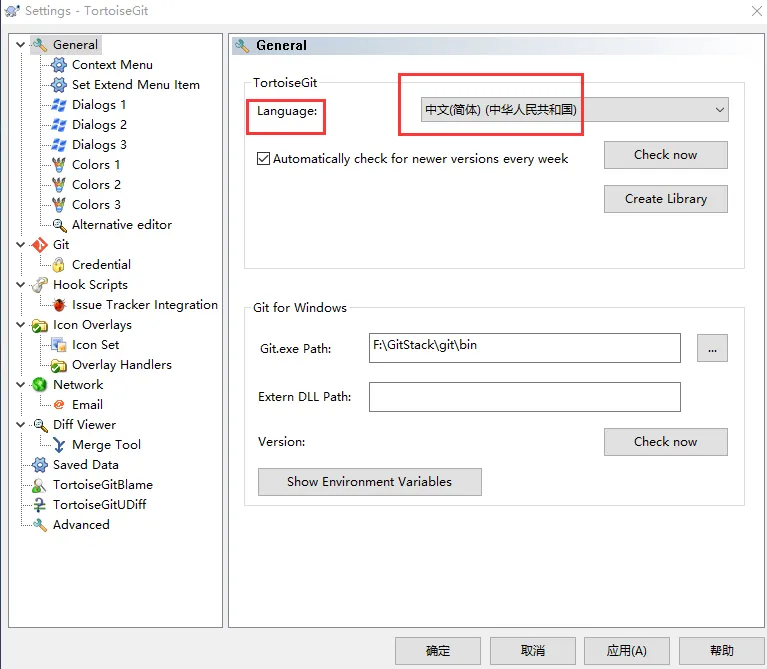Click the TortoiseGitUDiff icon
This screenshot has width=767, height=669.
[40, 505]
